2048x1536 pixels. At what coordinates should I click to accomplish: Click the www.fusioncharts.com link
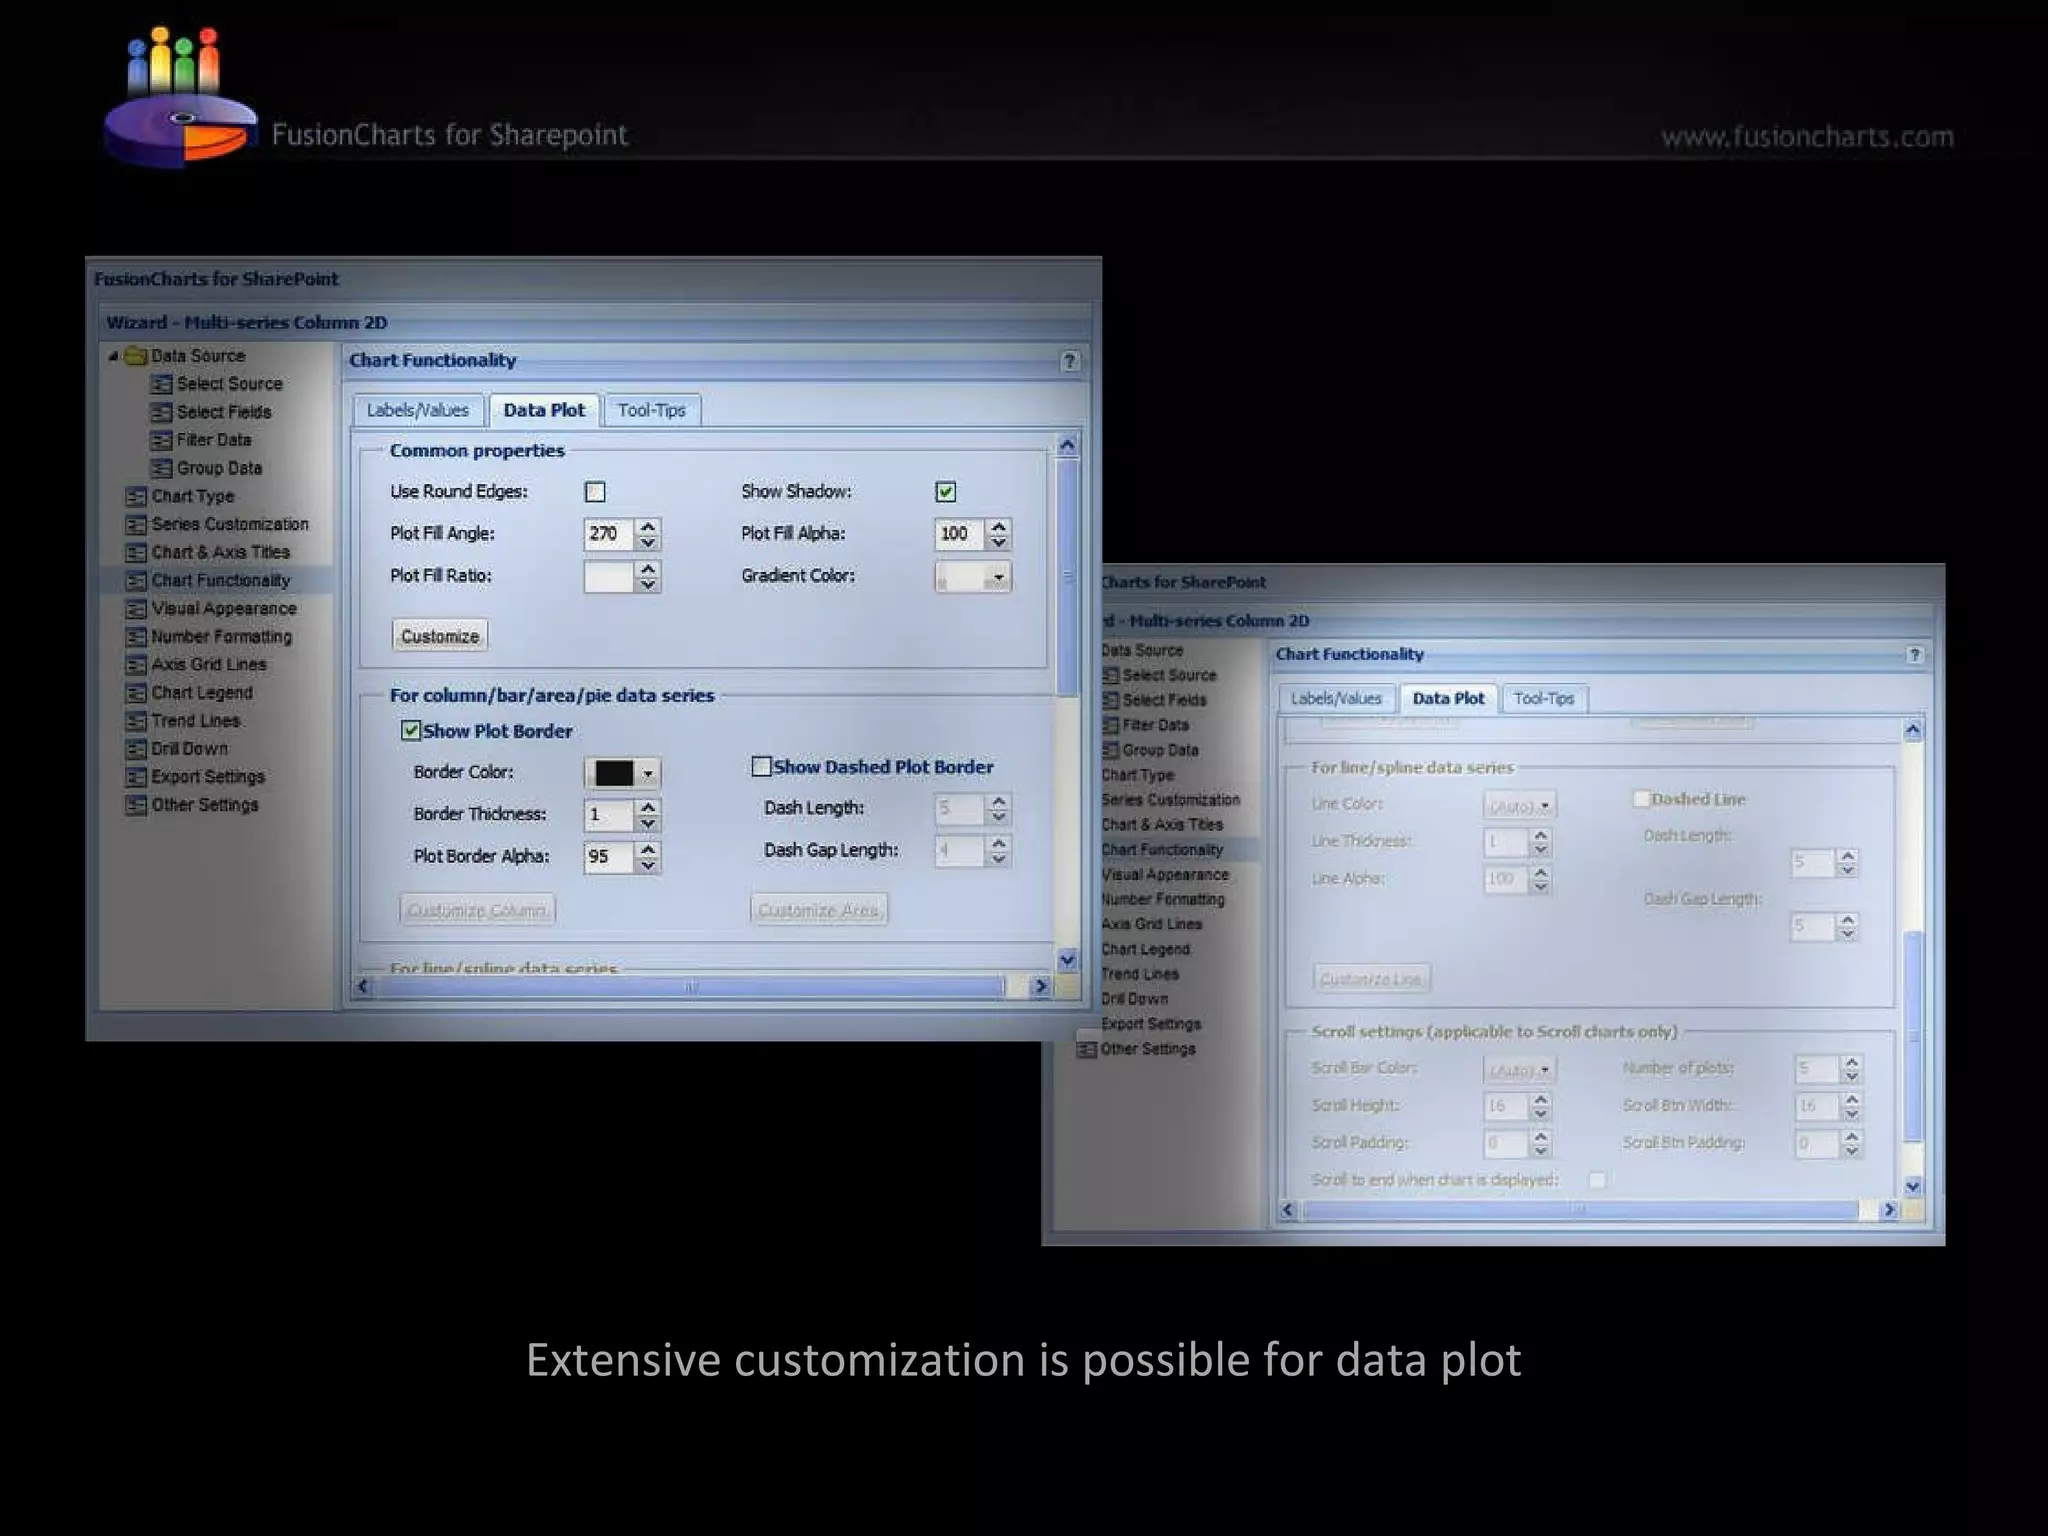[x=1808, y=137]
